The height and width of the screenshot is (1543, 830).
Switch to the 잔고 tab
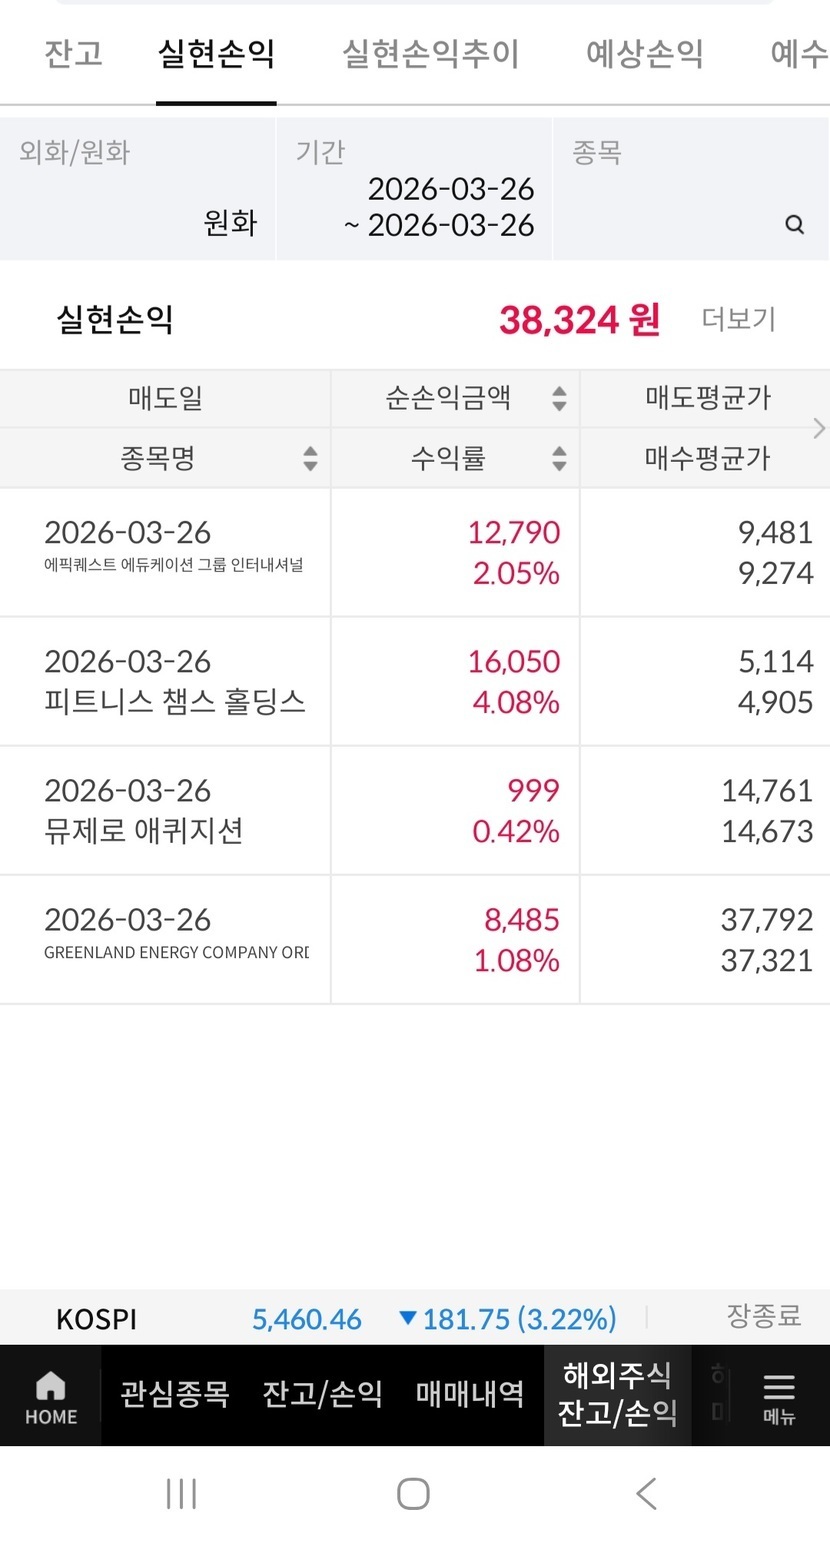point(73,54)
